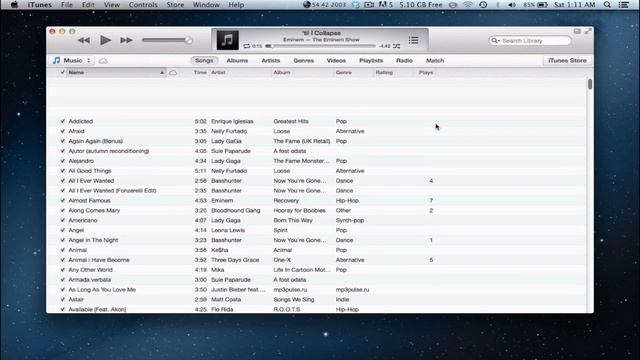Open the File menu
The width and height of the screenshot is (640, 360).
tap(67, 5)
